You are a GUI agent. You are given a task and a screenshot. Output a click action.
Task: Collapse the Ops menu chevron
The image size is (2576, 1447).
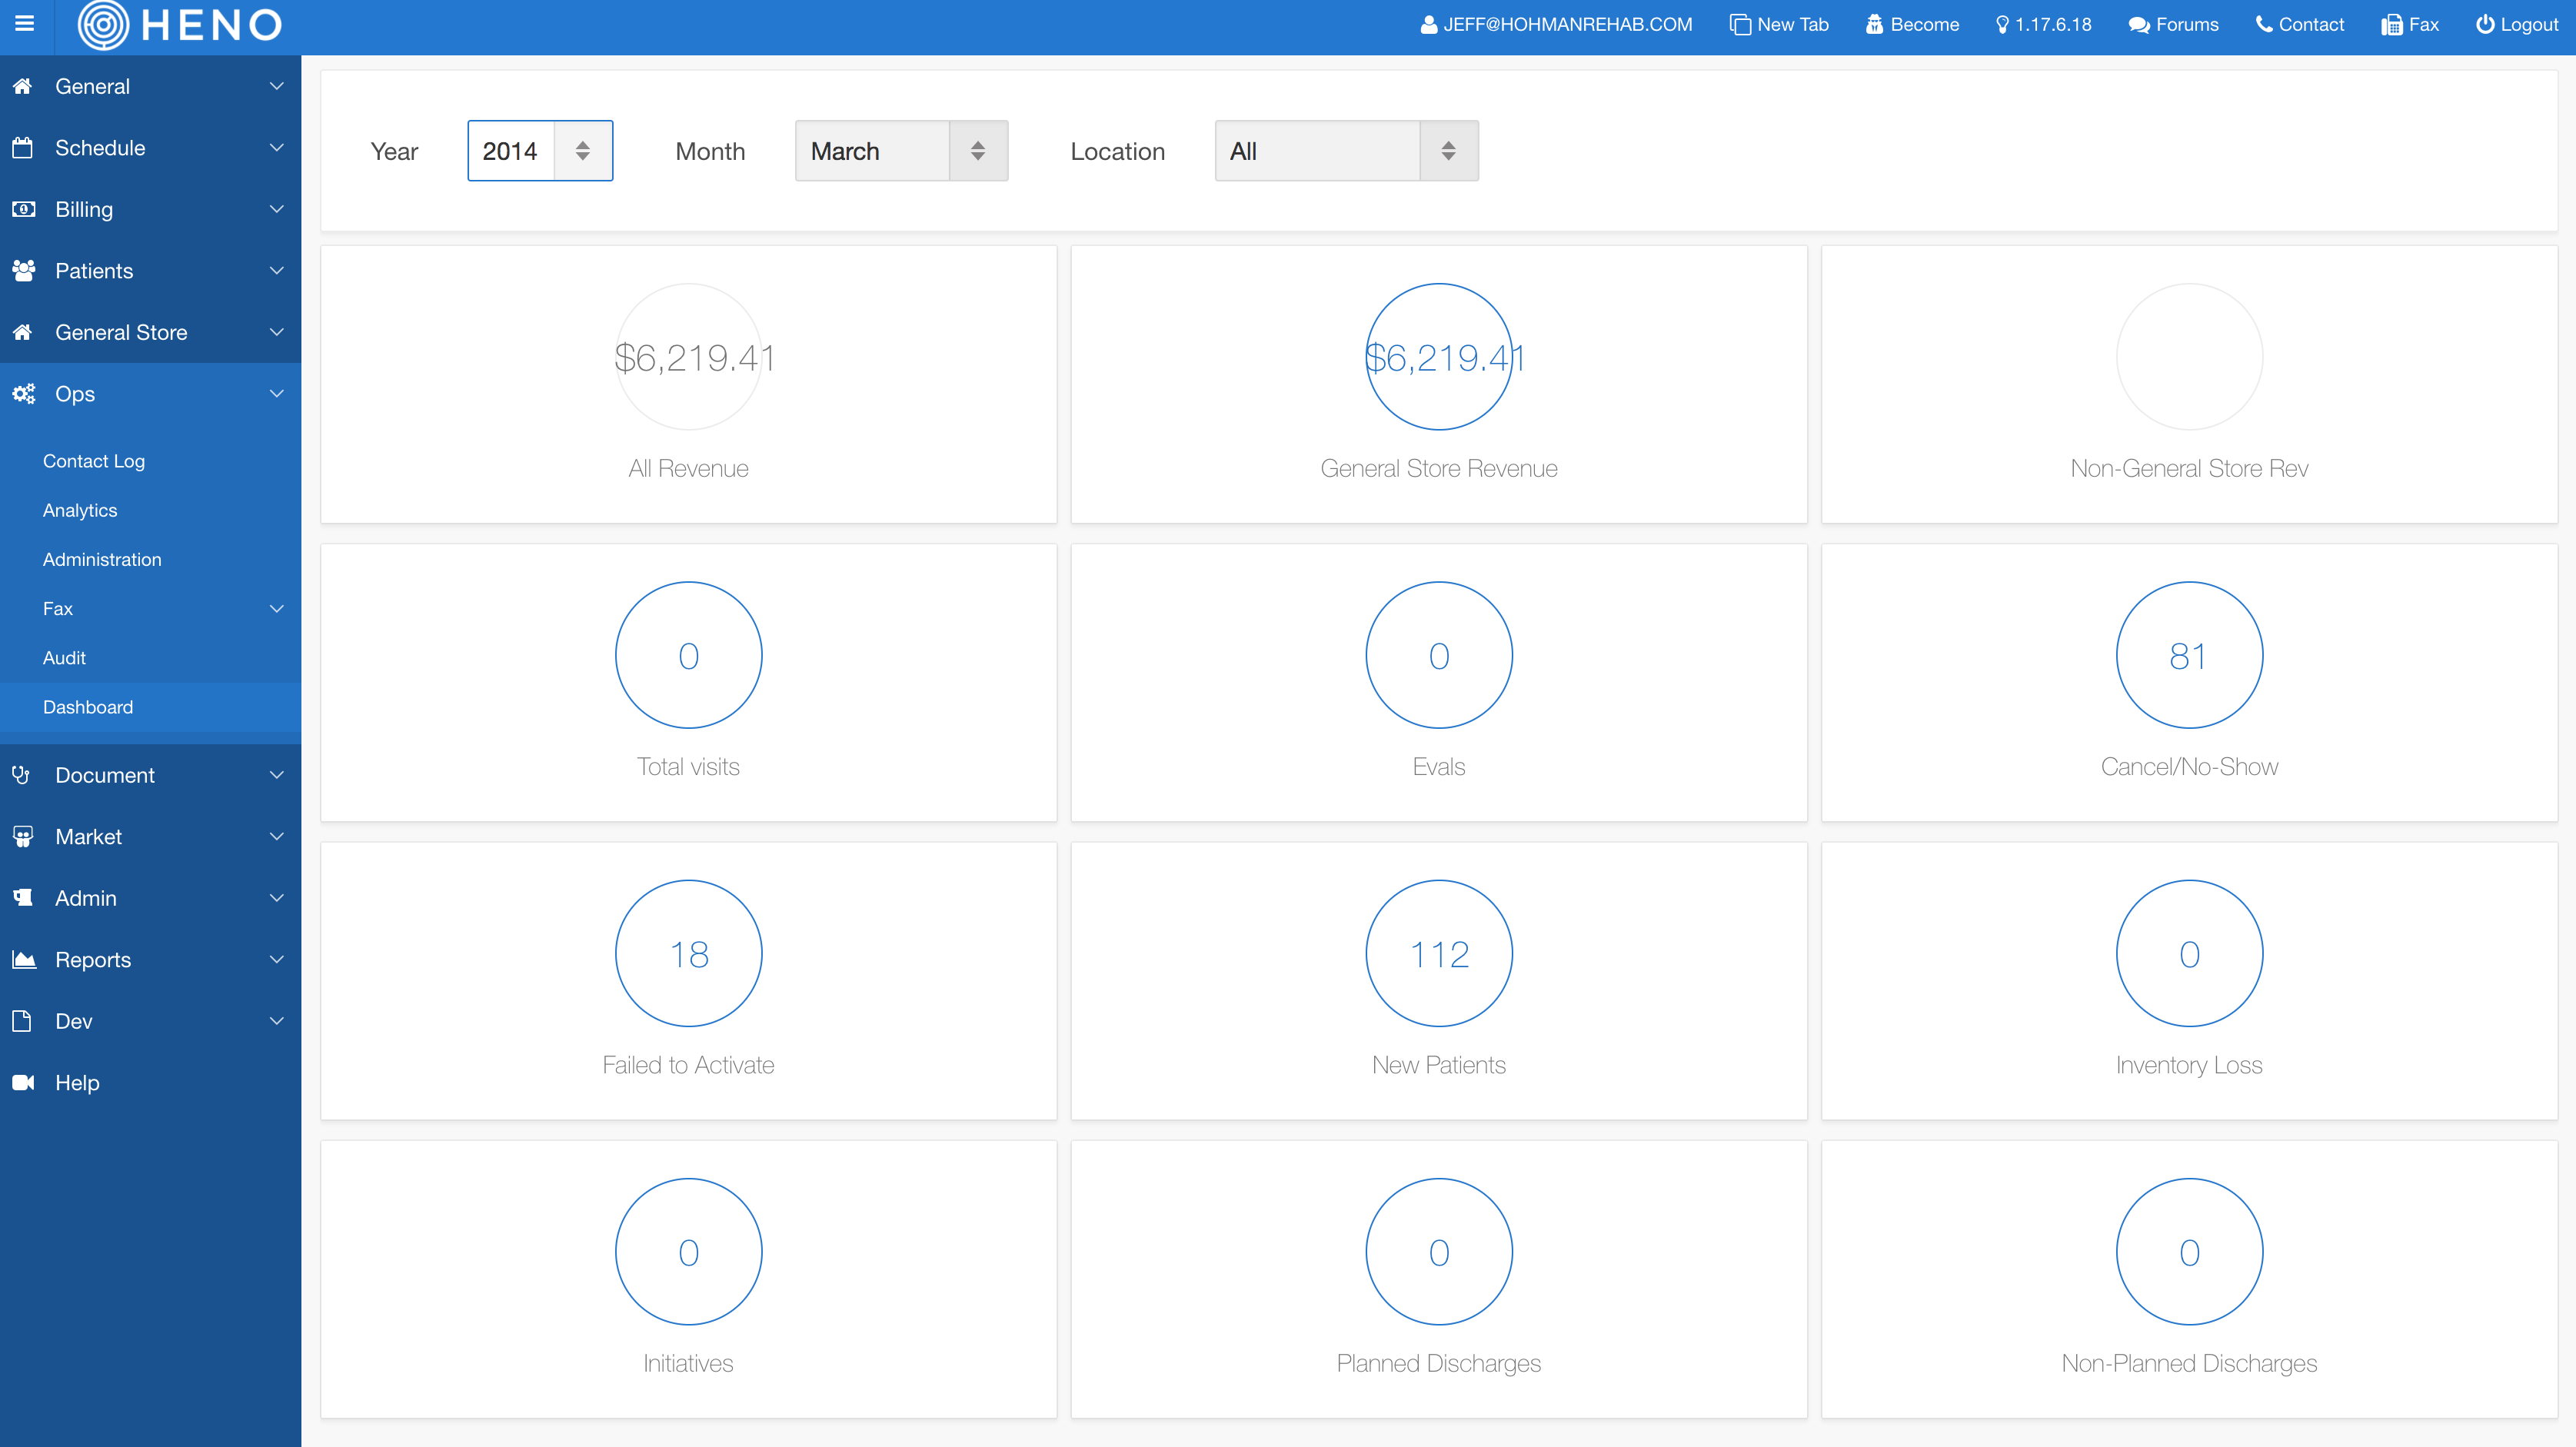277,393
